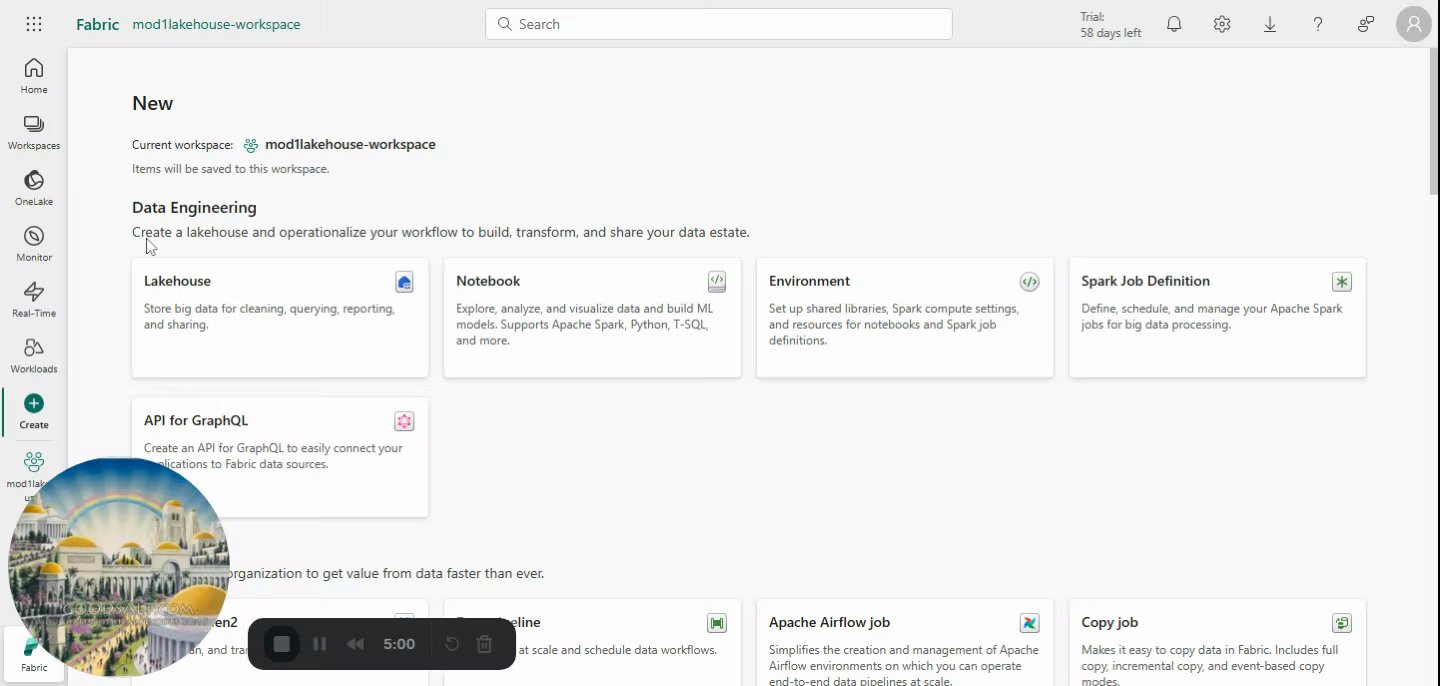The width and height of the screenshot is (1440, 686).
Task: Go to Home in sidebar
Action: tap(34, 75)
